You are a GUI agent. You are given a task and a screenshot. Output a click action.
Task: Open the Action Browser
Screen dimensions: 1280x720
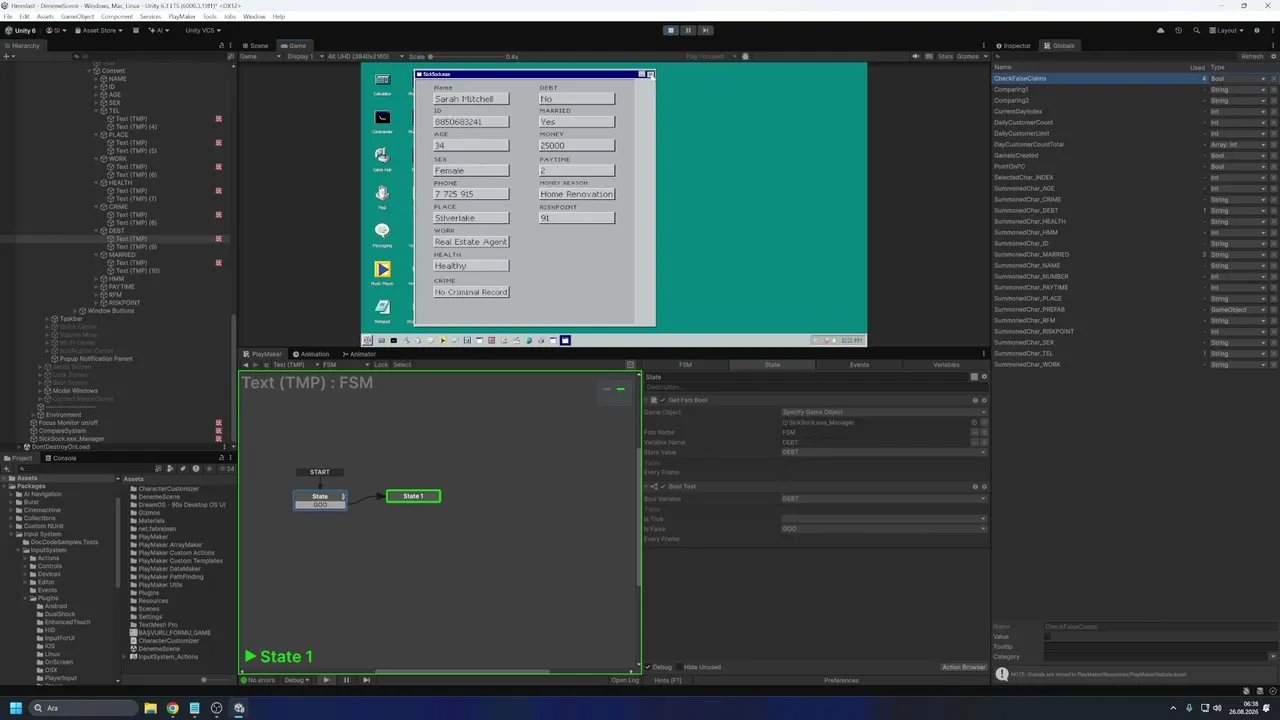[x=963, y=667]
